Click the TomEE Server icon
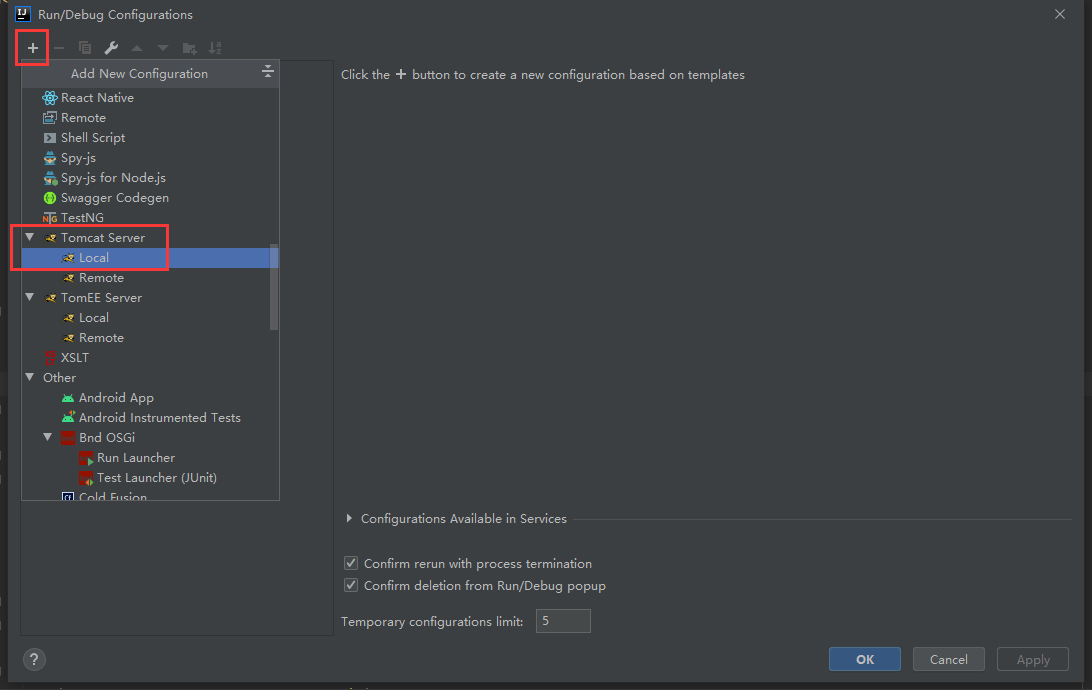This screenshot has width=1092, height=690. coord(50,298)
